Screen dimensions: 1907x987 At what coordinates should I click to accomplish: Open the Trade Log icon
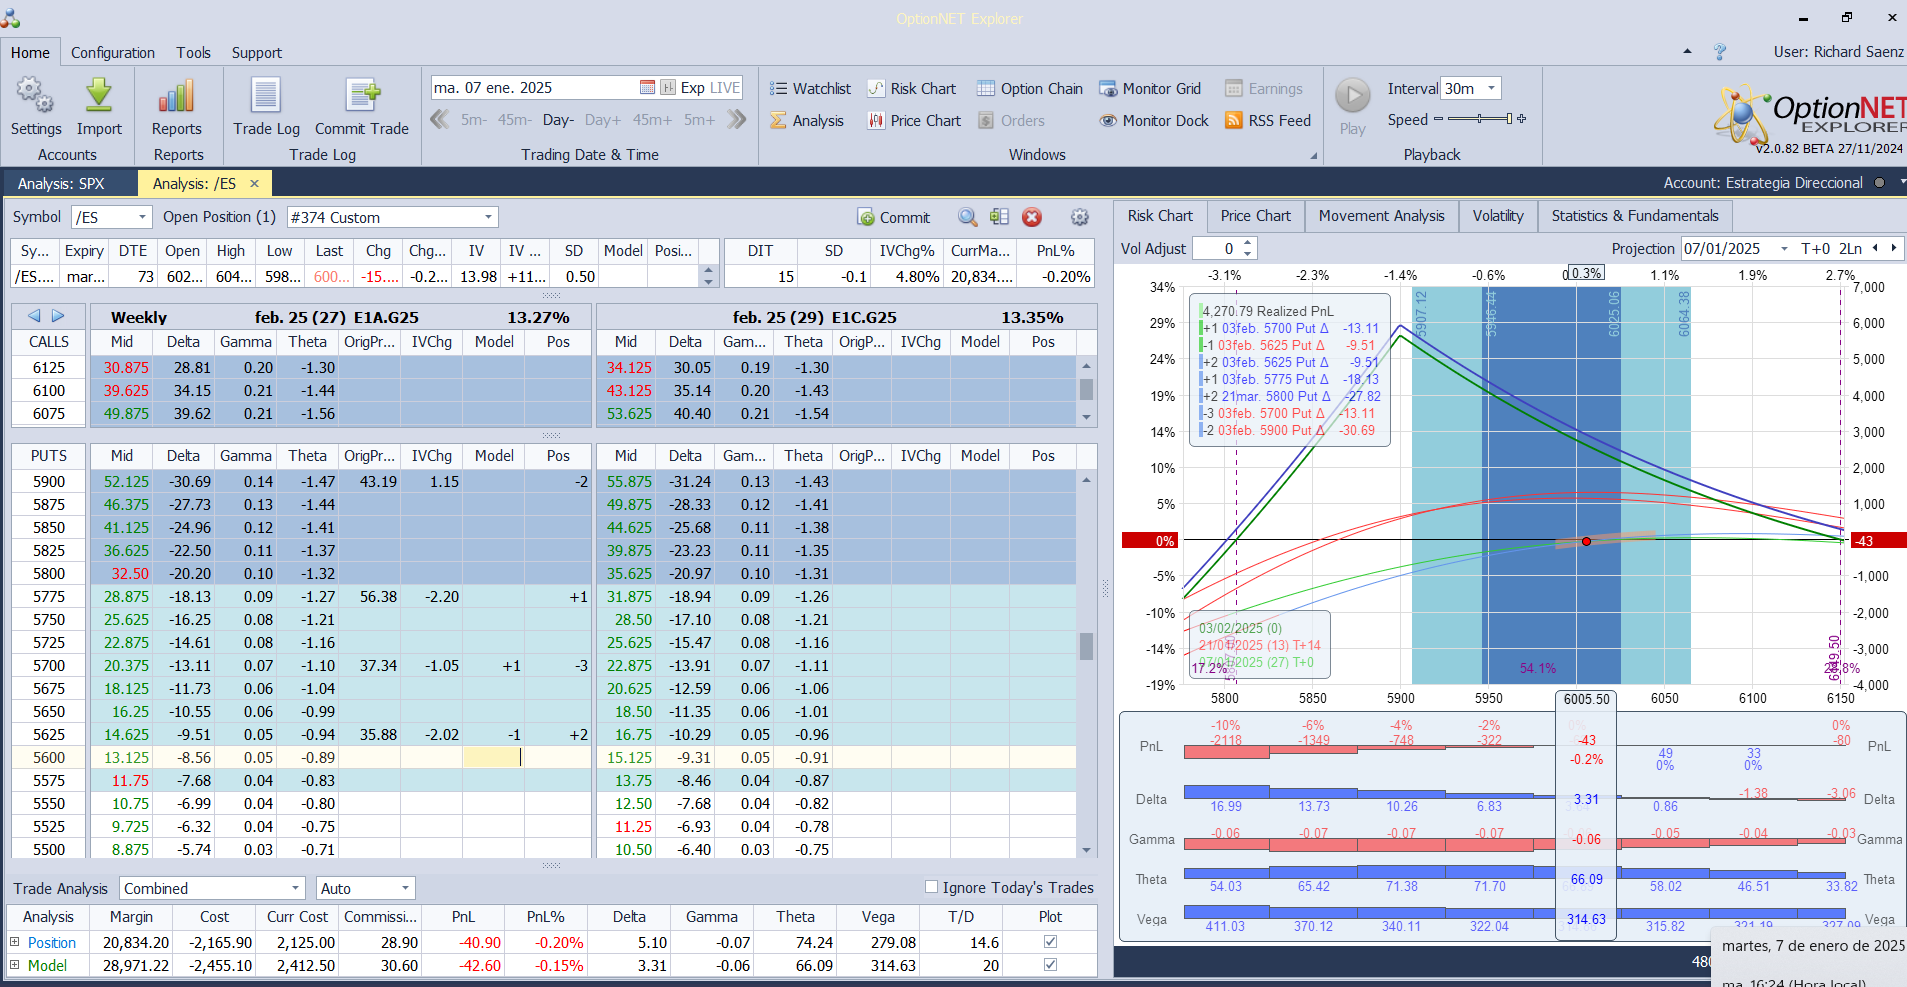pos(266,97)
